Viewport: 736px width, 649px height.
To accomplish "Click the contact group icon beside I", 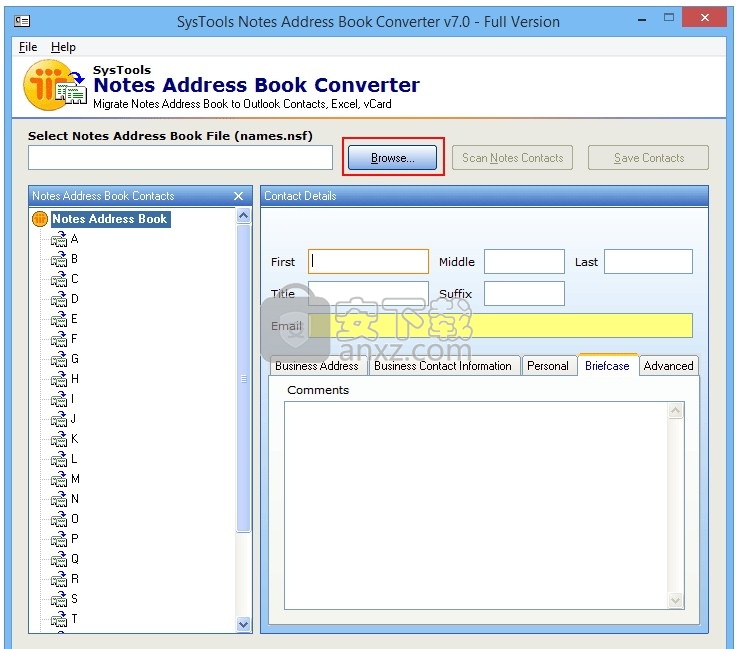I will [x=59, y=399].
